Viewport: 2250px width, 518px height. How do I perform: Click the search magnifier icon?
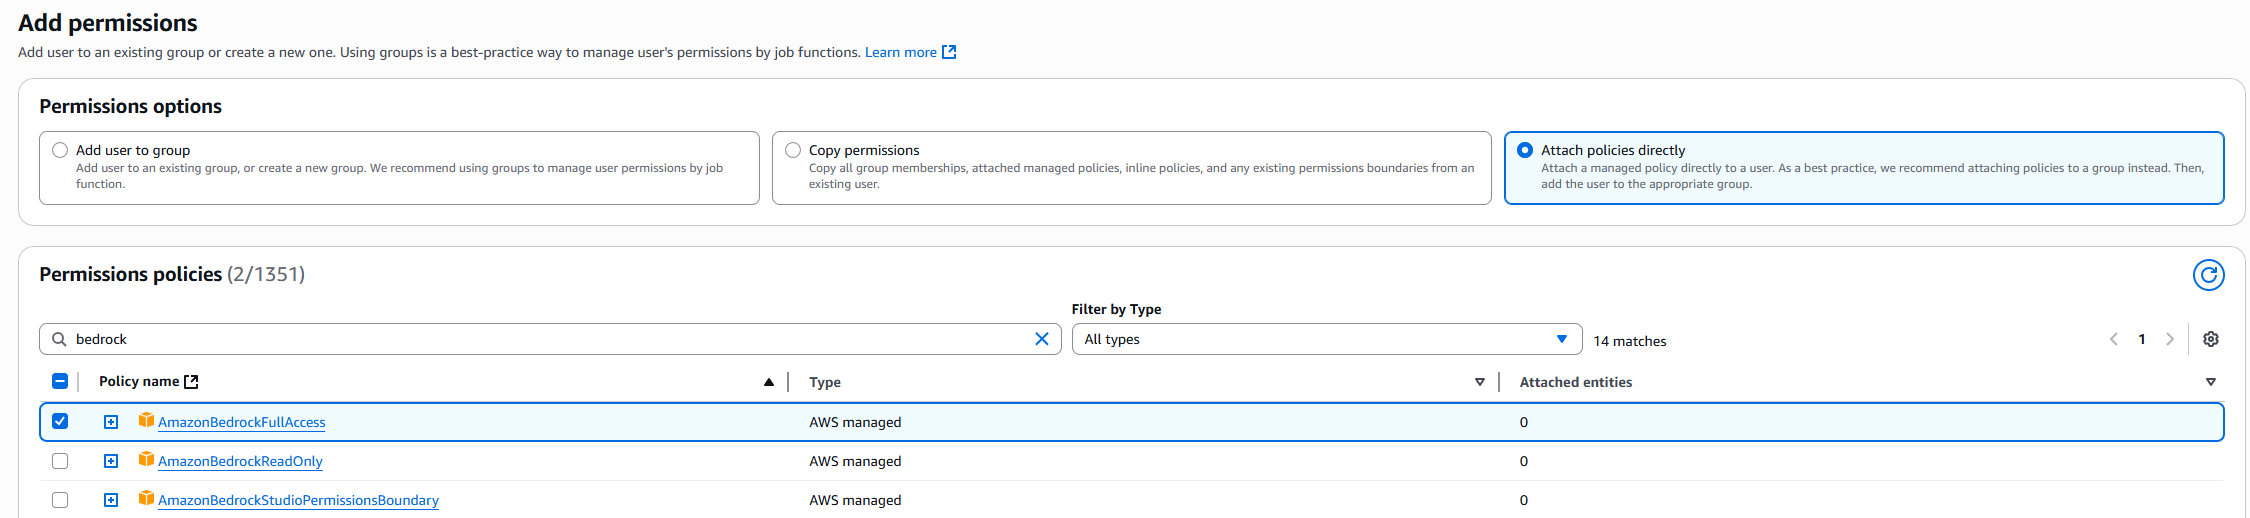pyautogui.click(x=59, y=339)
